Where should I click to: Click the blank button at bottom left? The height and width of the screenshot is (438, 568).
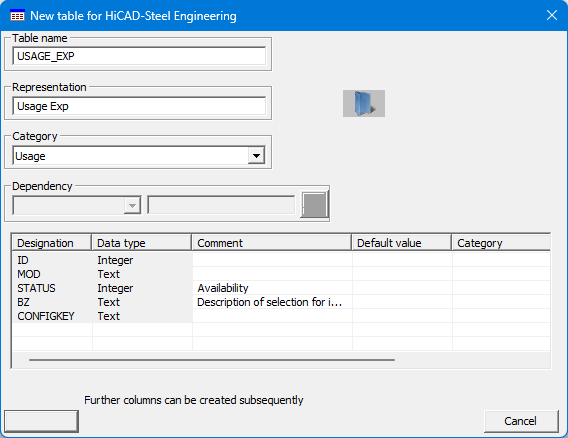tap(41, 421)
